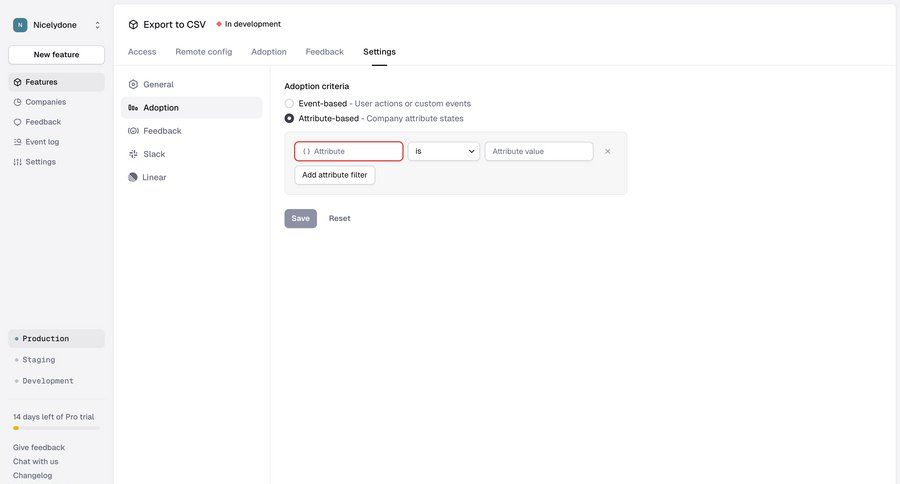Click the Companies pie-chart icon

tap(17, 102)
